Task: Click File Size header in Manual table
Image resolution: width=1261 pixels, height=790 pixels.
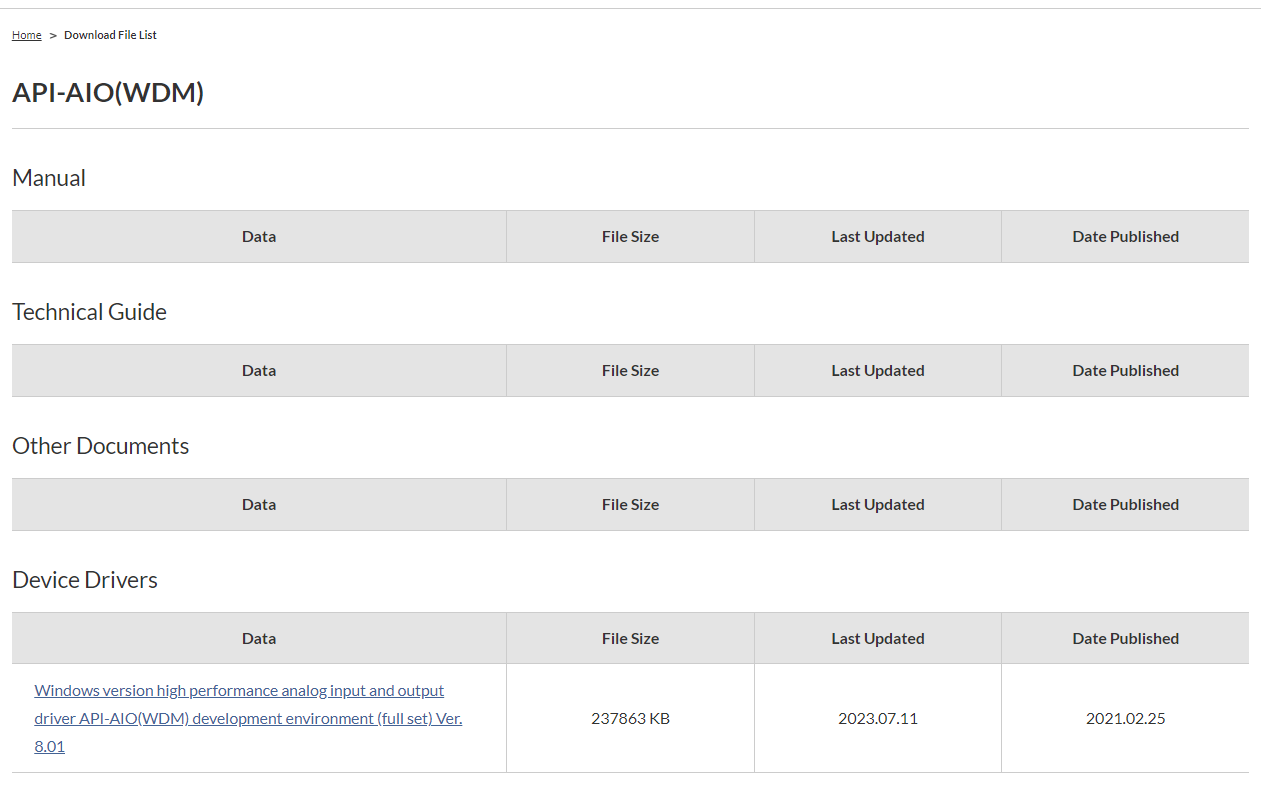Action: pos(630,237)
